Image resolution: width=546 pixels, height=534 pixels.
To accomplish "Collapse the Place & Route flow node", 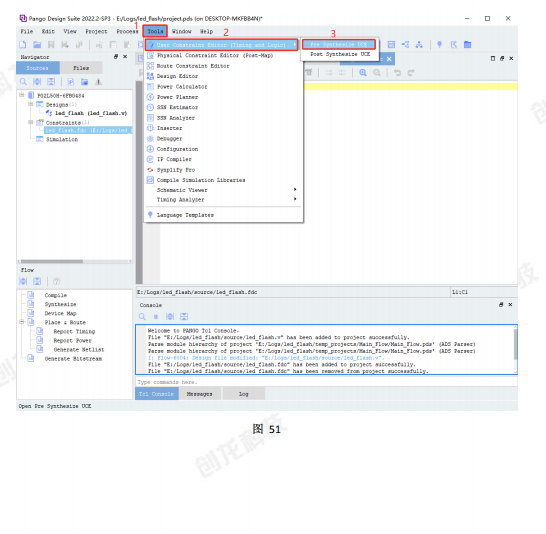I will [22, 322].
